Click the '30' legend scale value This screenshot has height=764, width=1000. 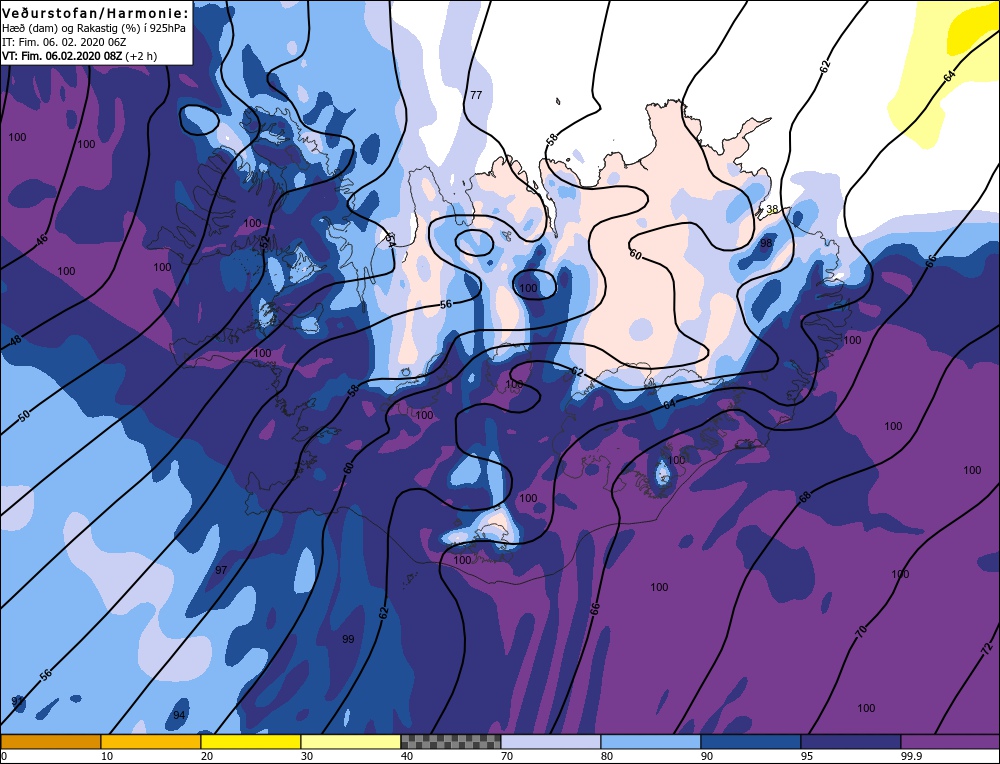[x=307, y=756]
